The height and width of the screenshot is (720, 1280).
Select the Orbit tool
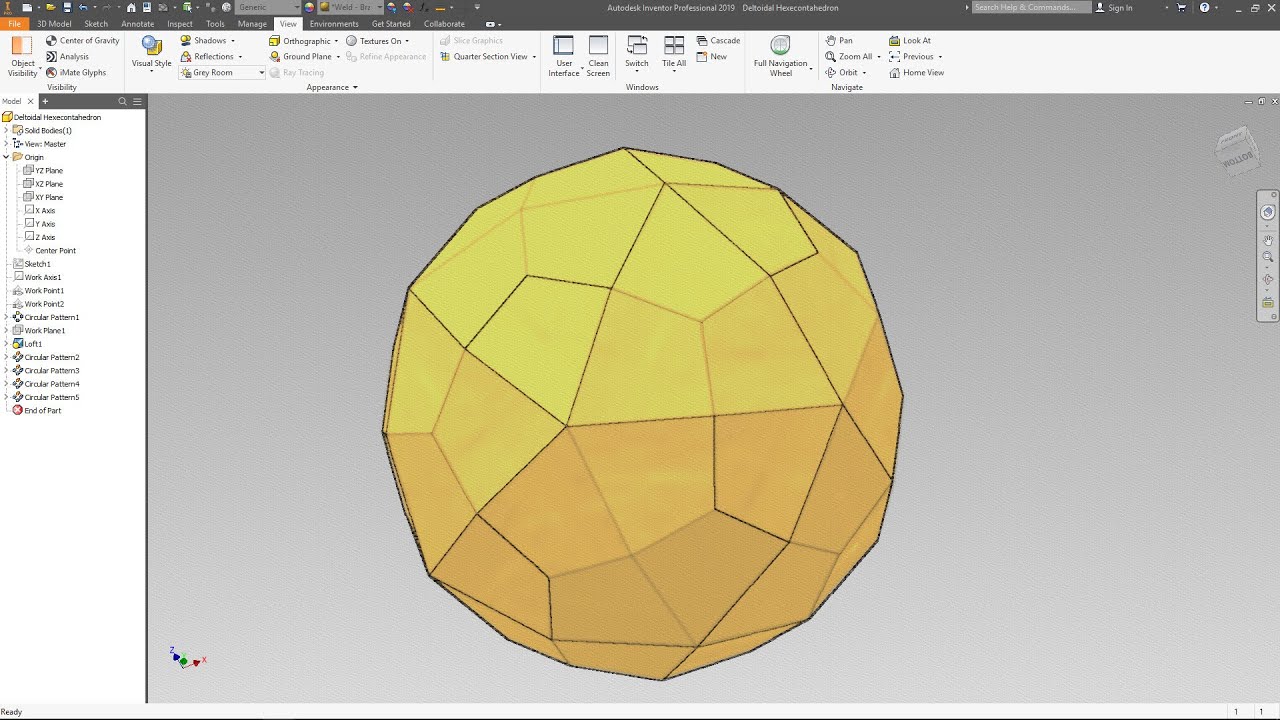click(x=841, y=73)
